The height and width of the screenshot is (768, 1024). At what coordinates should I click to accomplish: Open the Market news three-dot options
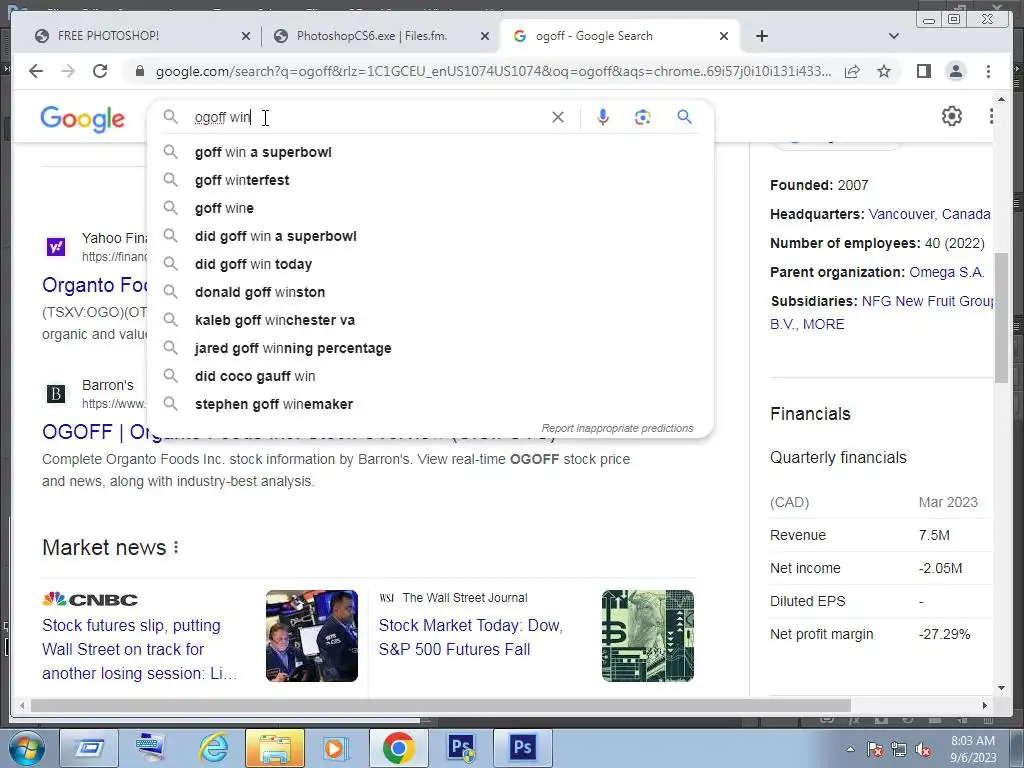176,547
